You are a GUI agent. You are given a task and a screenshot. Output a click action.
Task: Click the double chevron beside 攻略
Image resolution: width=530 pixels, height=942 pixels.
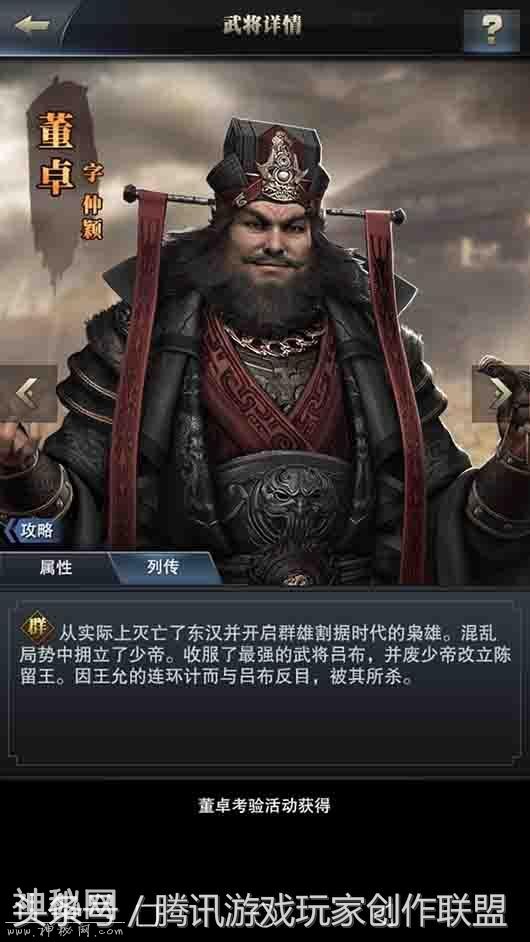(x=10, y=530)
